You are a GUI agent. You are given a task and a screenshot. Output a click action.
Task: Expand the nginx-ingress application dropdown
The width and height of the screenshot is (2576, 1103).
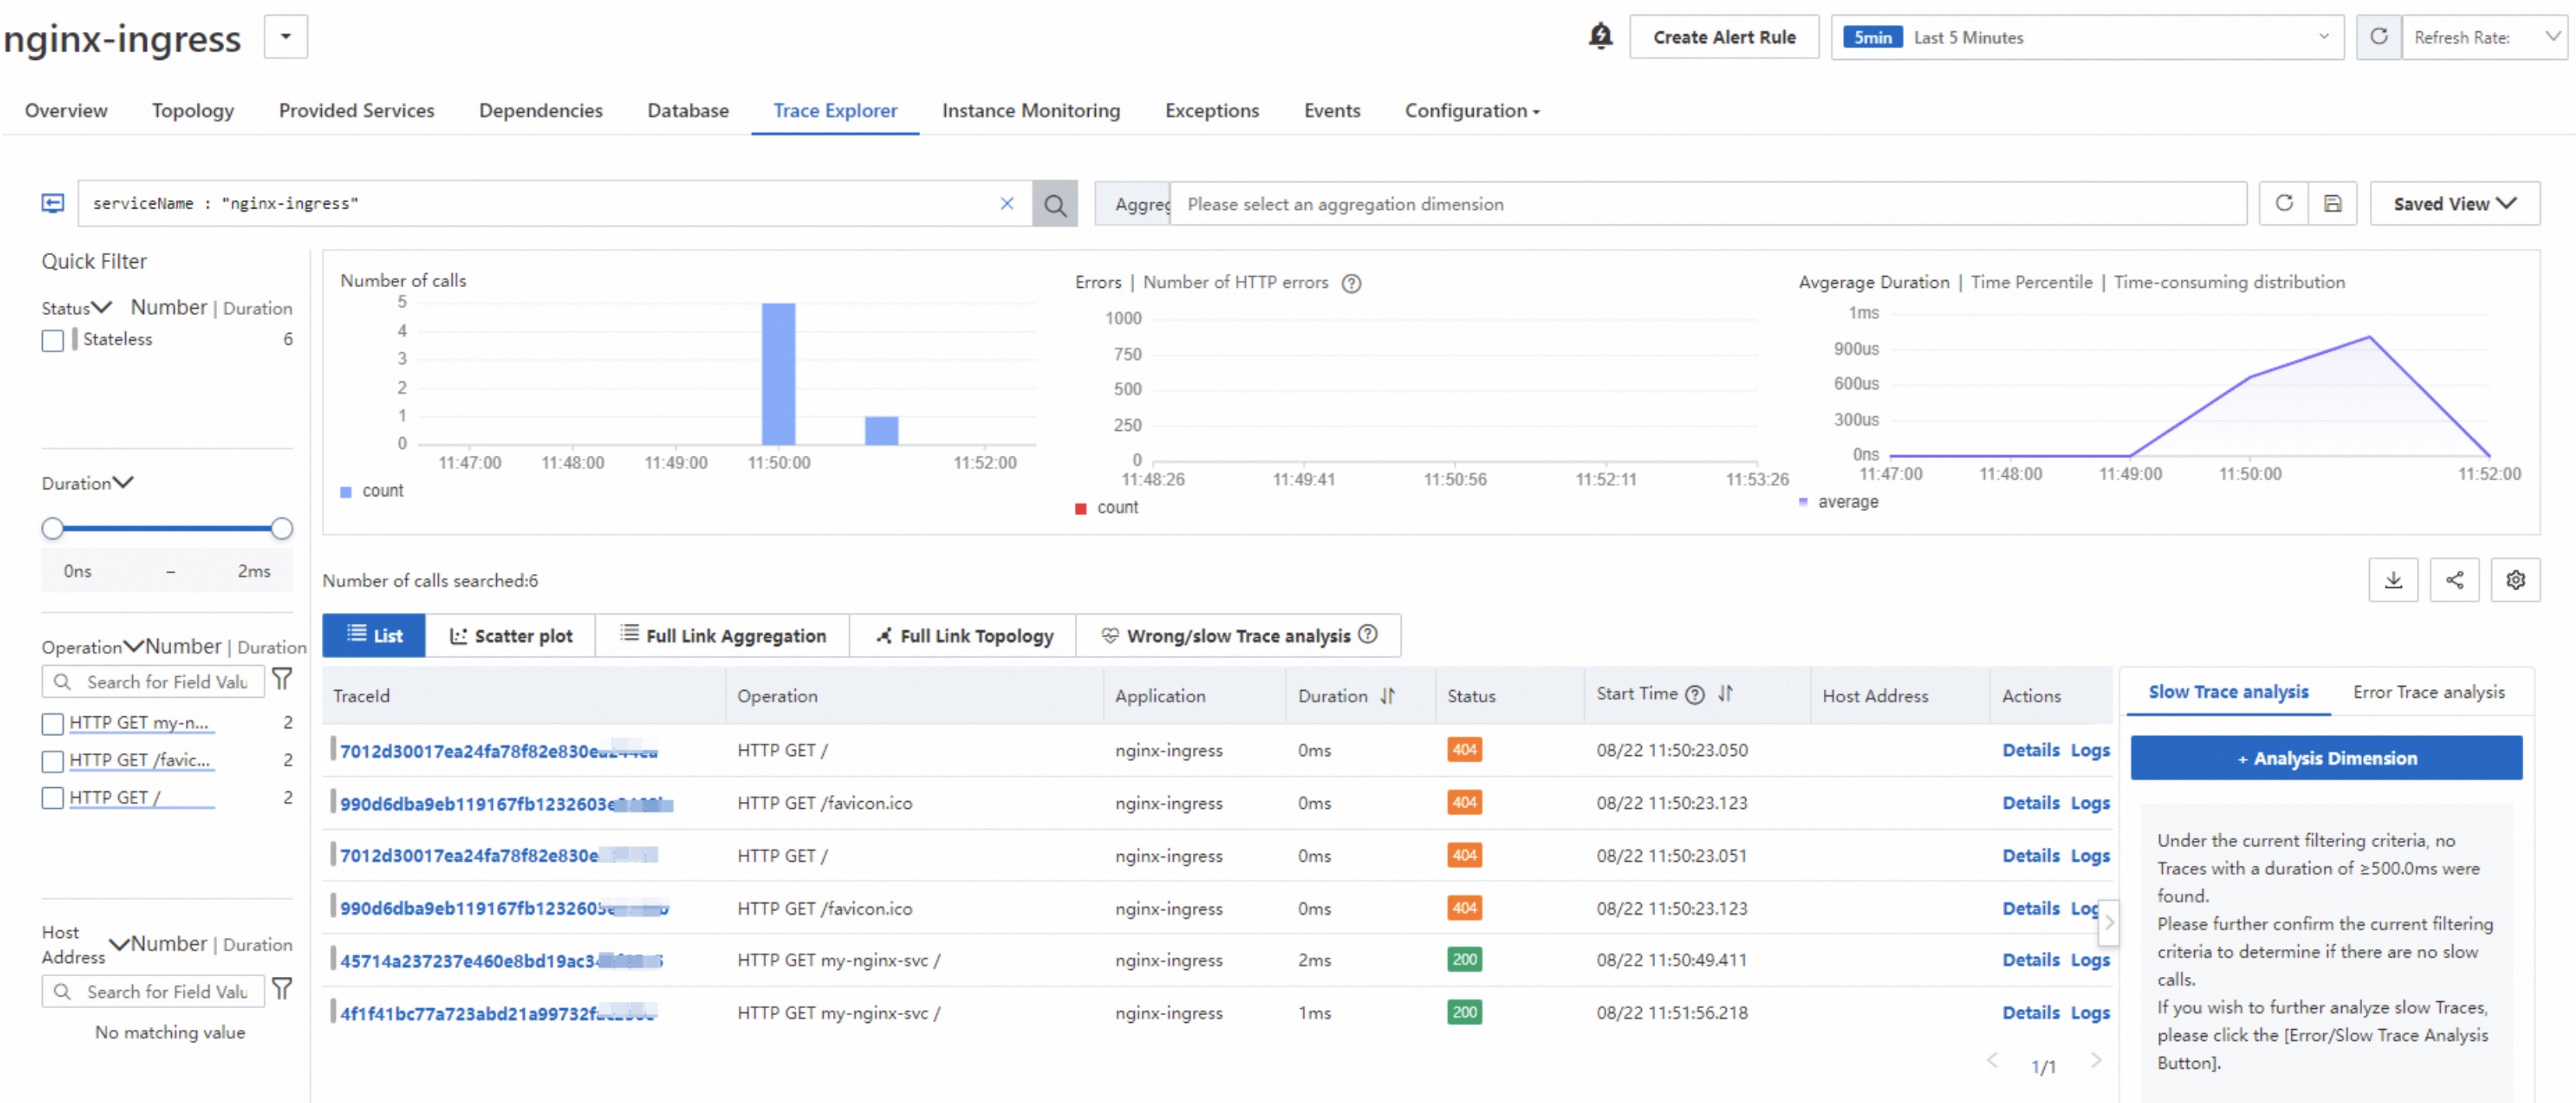coord(285,37)
